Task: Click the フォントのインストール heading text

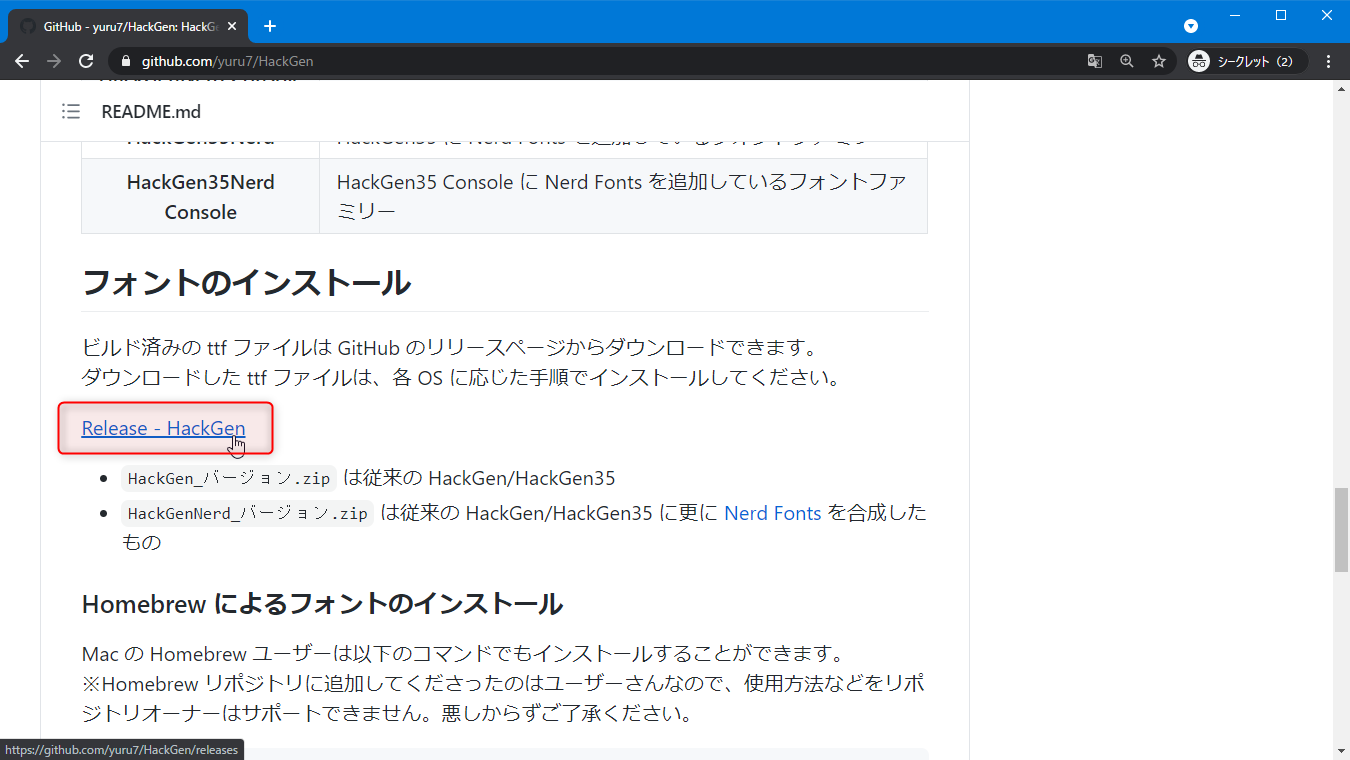Action: click(x=246, y=283)
